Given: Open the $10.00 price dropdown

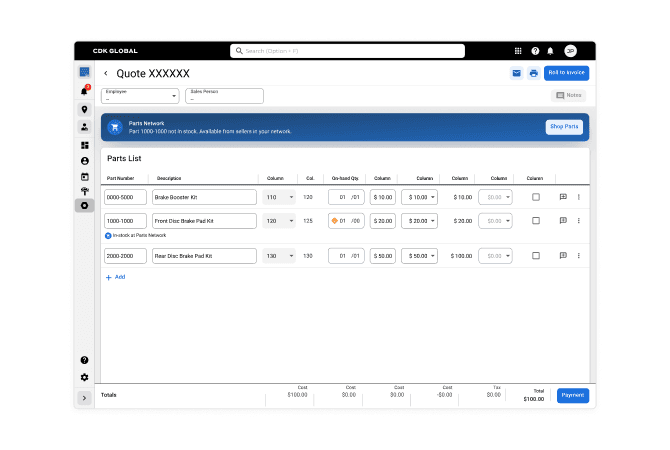Looking at the screenshot, I should [419, 197].
